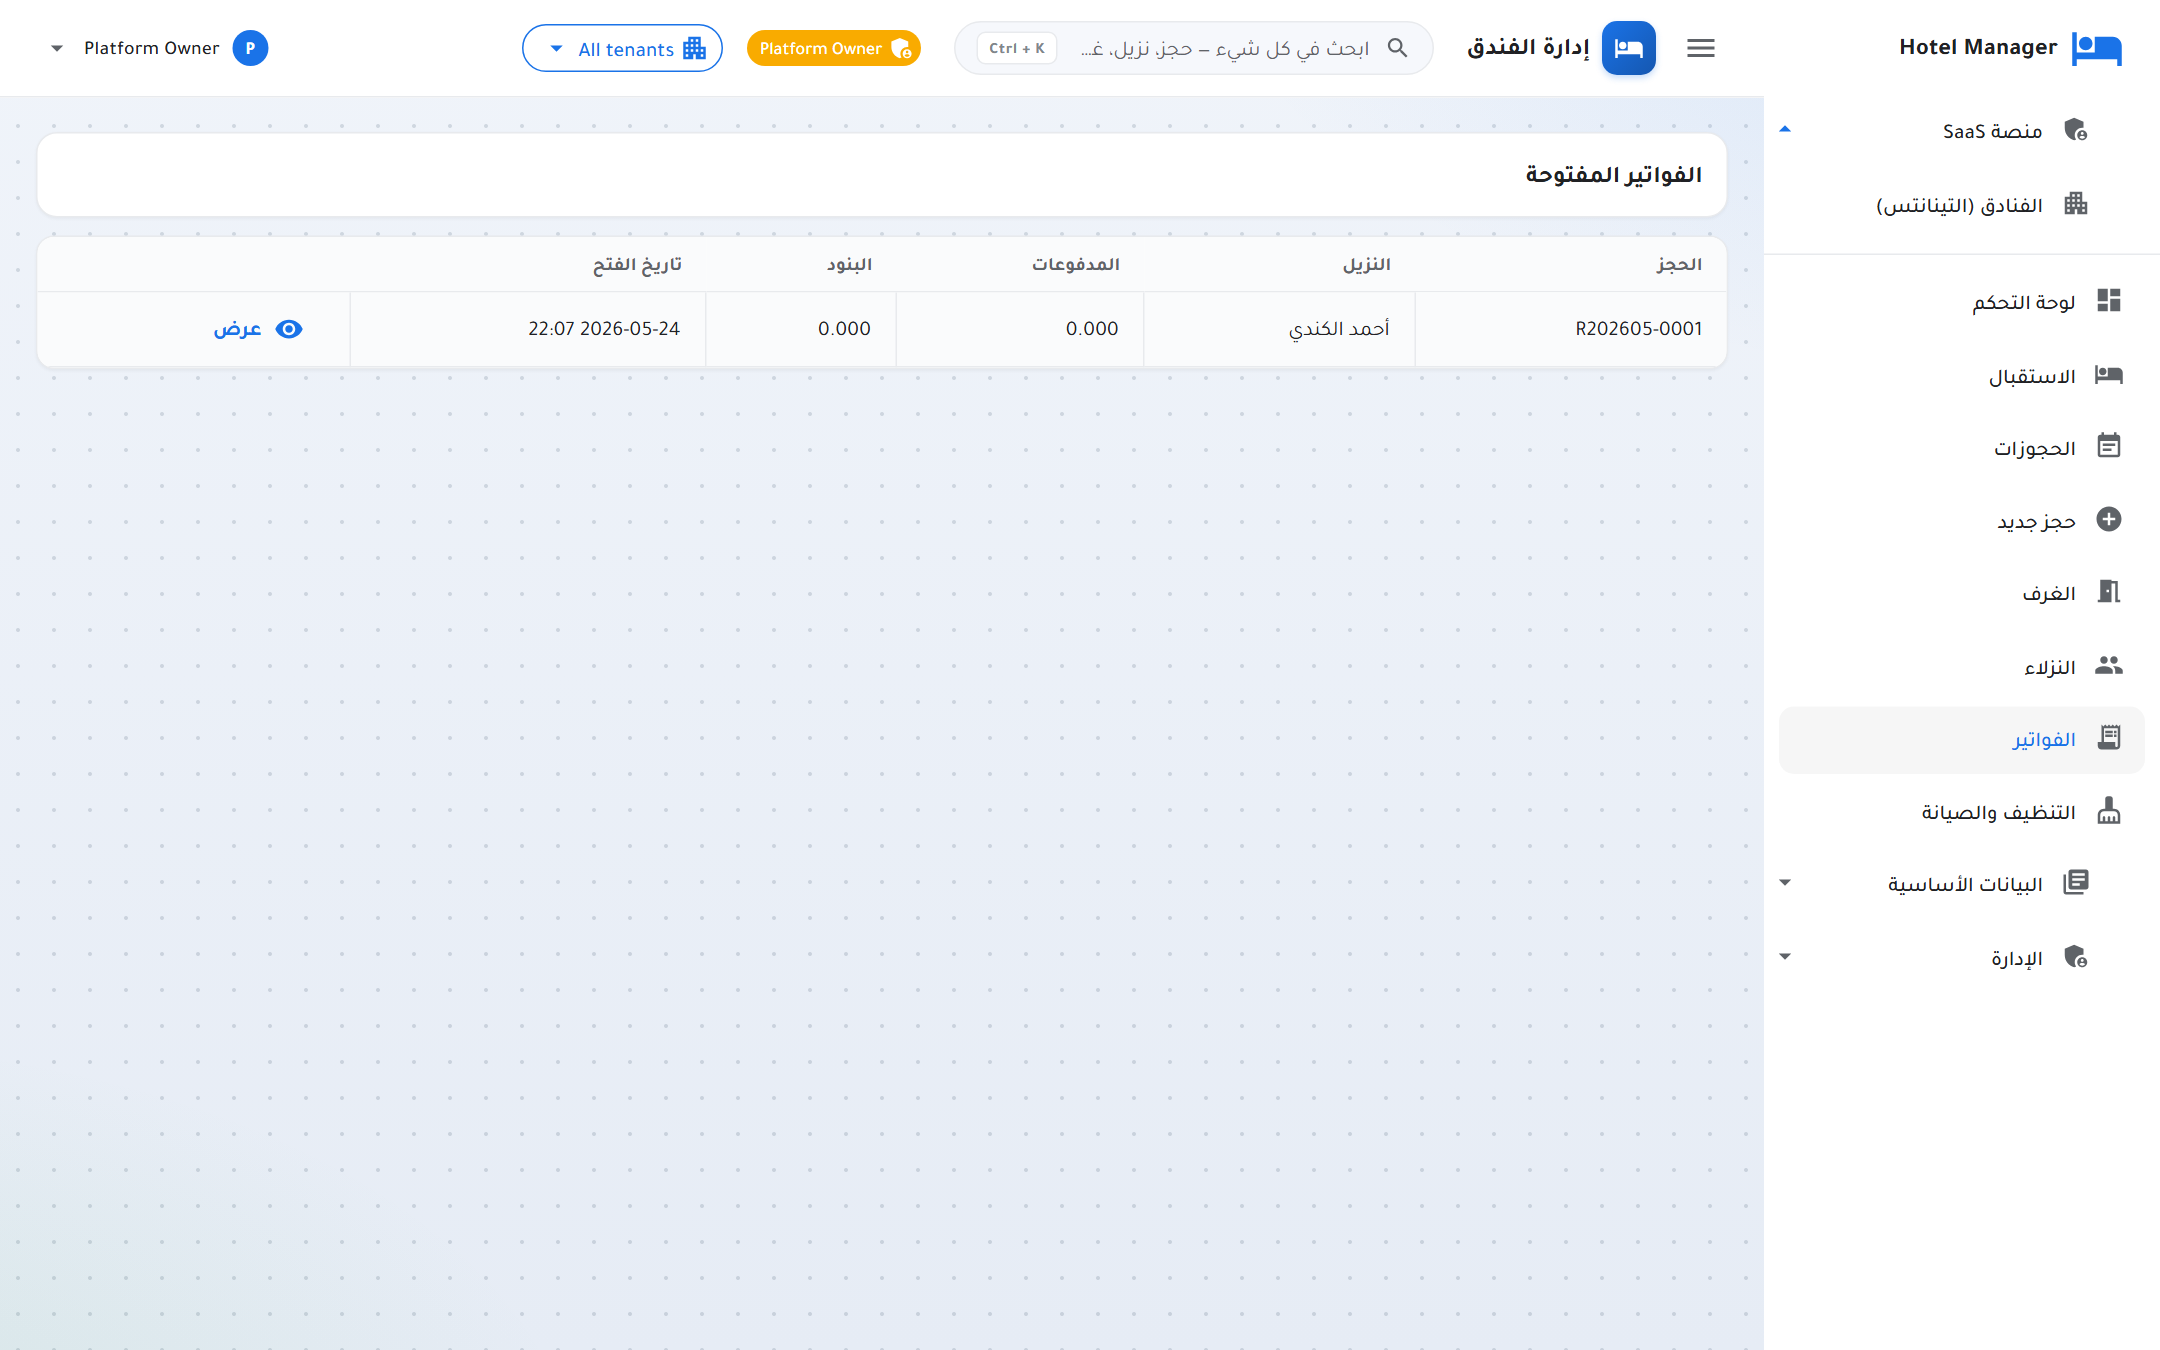This screenshot has width=2160, height=1350.
Task: Click the orange Platform Owner badge
Action: (833, 48)
